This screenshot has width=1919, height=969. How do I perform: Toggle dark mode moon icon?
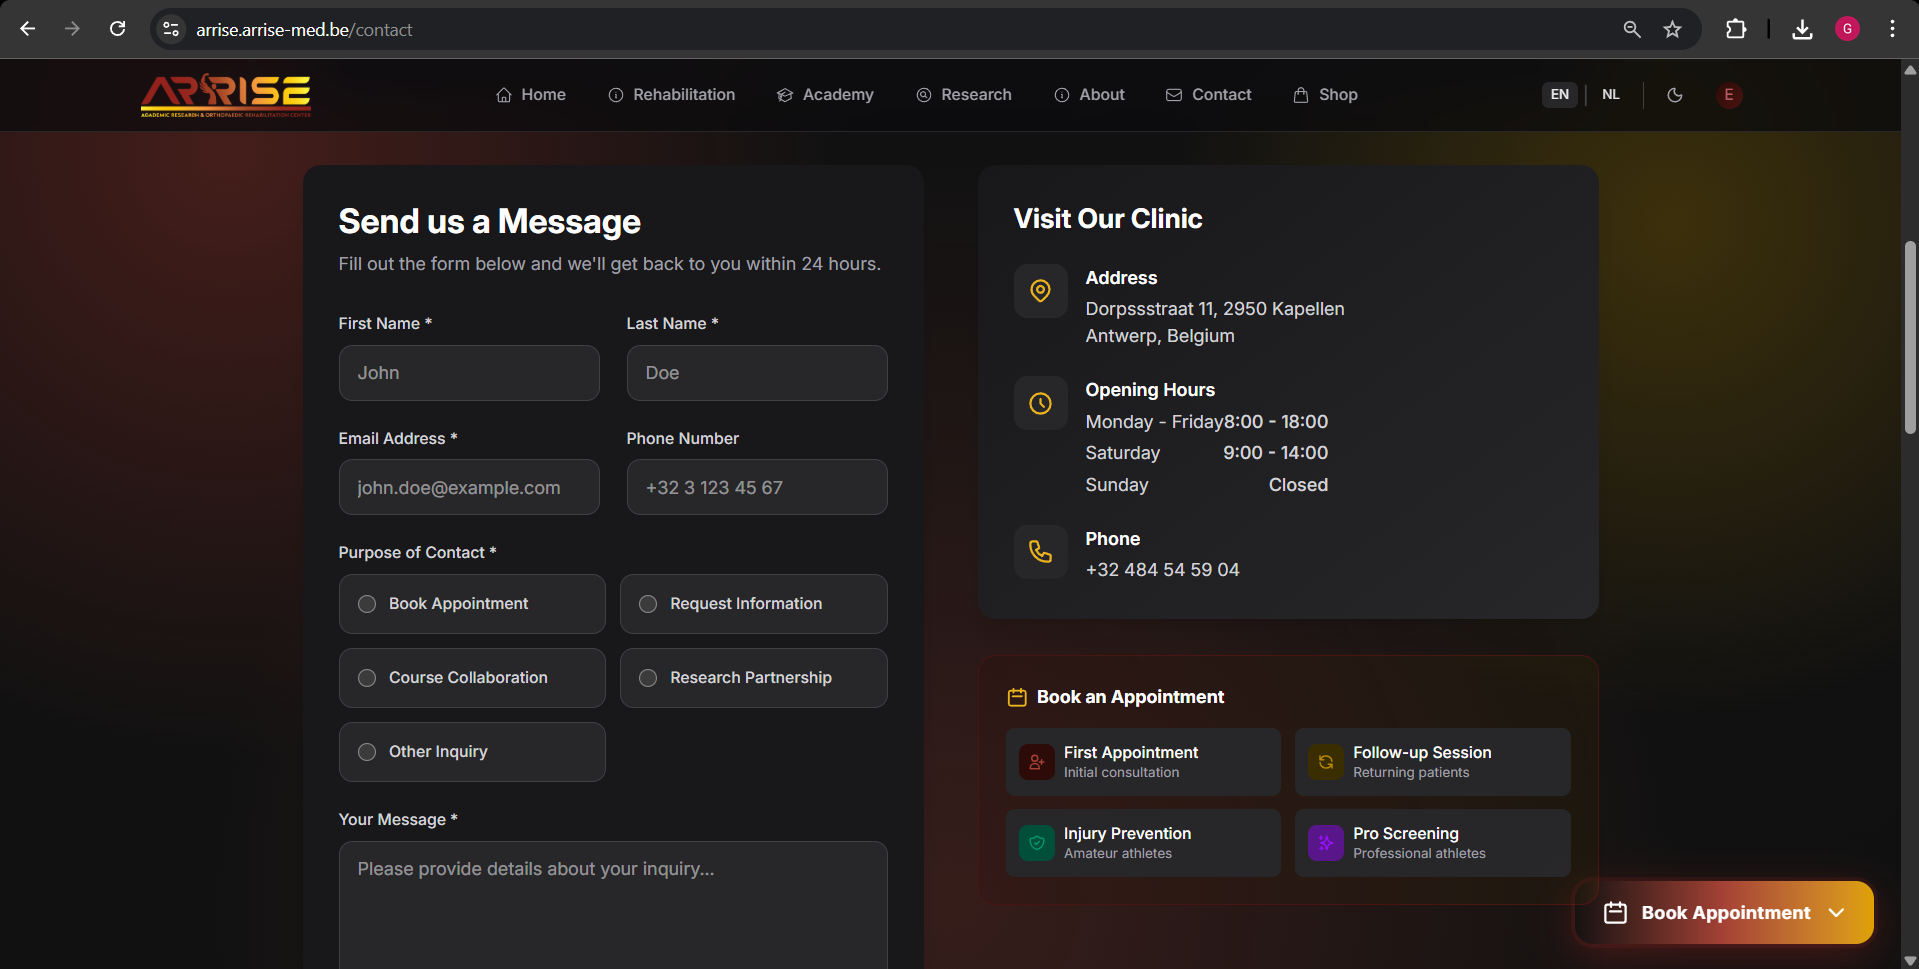(x=1675, y=95)
